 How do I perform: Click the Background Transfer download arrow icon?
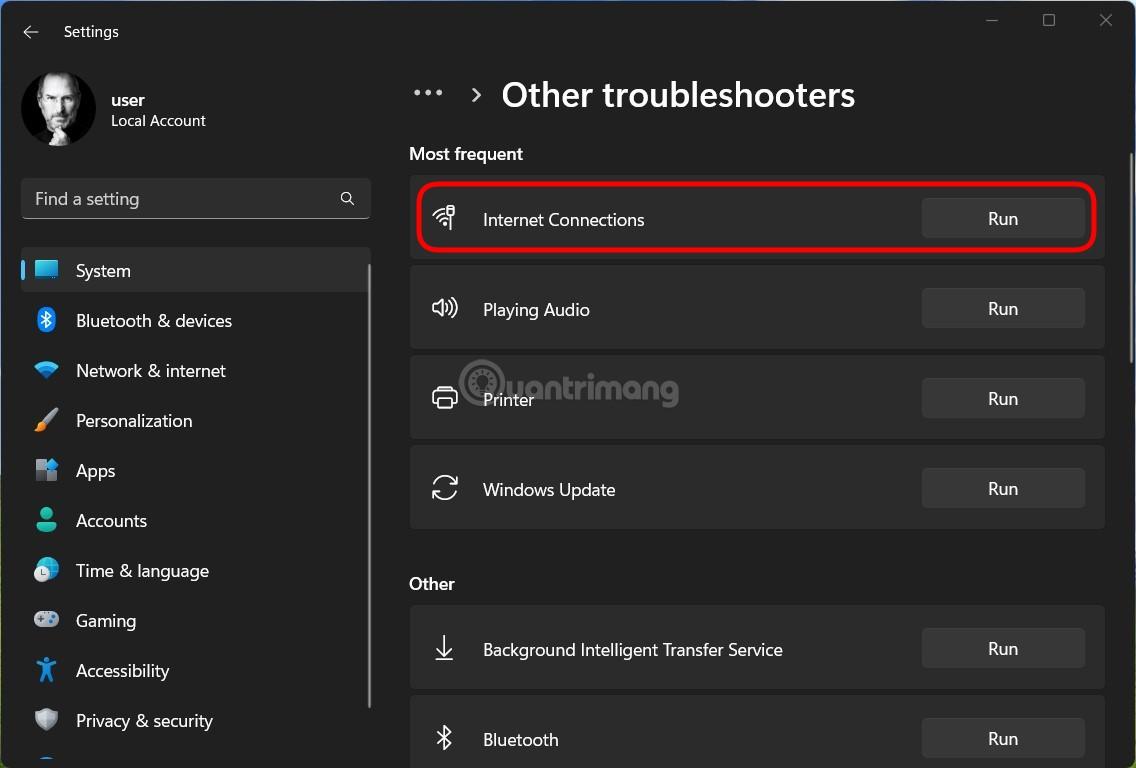pyautogui.click(x=444, y=648)
